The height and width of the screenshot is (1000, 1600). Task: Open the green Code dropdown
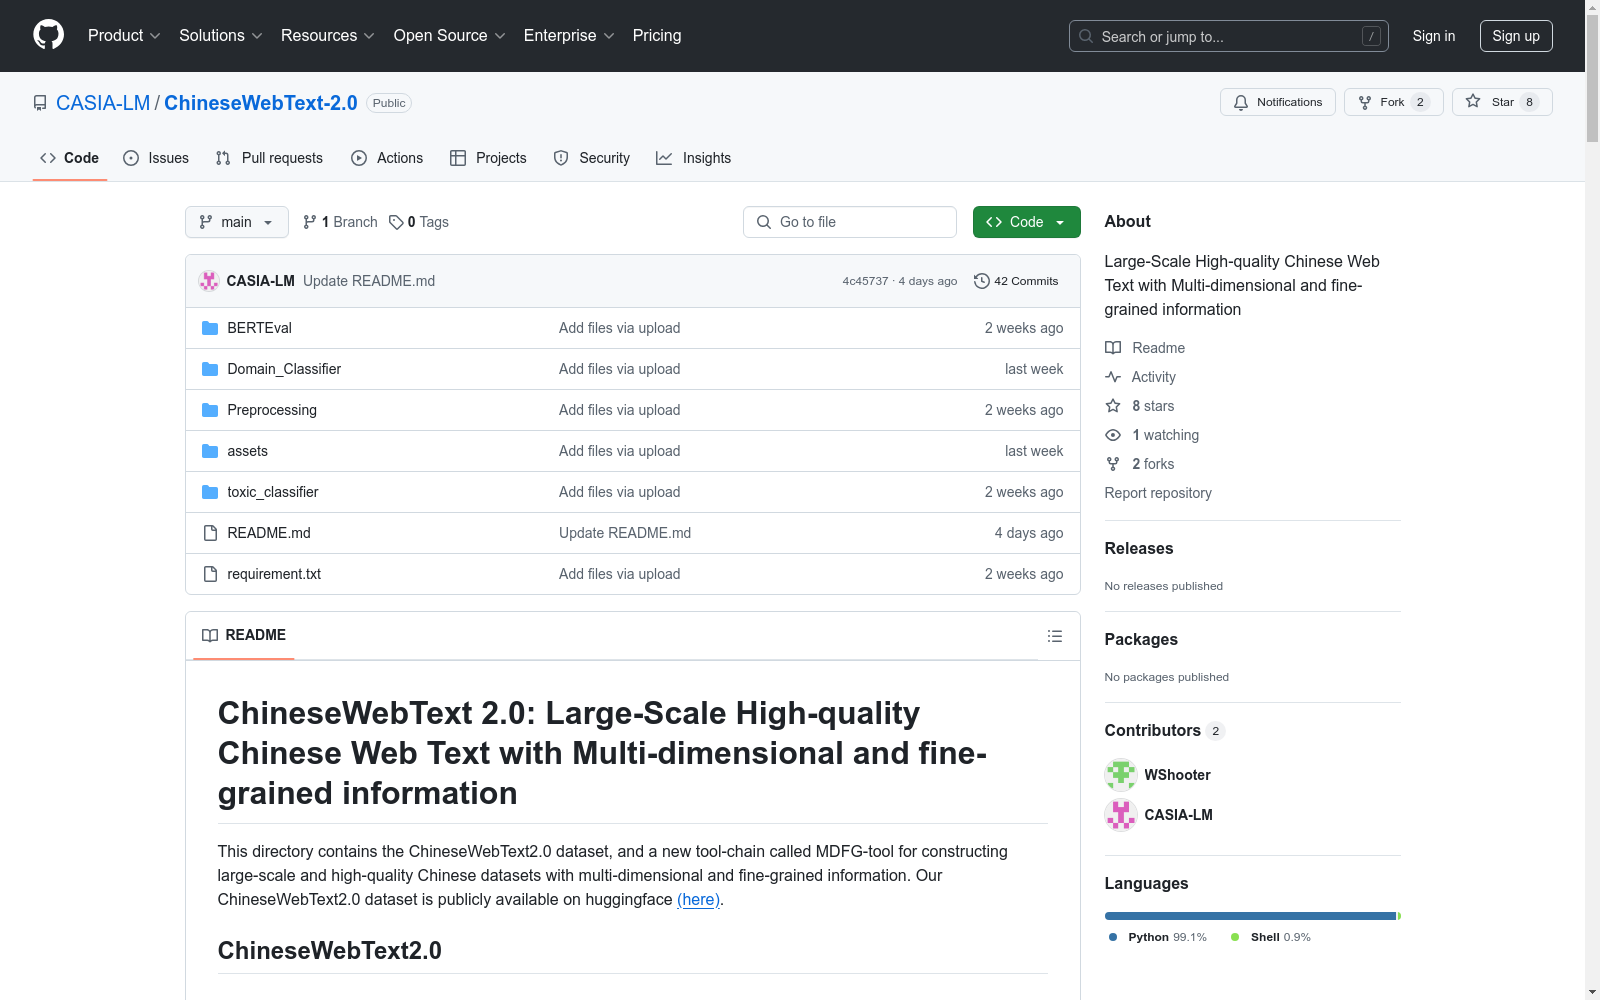pyautogui.click(x=1026, y=222)
